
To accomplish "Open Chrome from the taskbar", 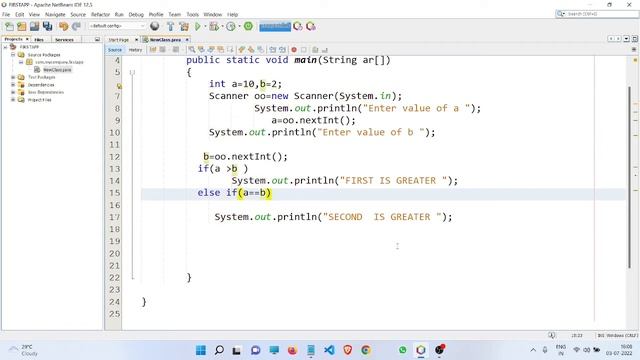I will 366,350.
